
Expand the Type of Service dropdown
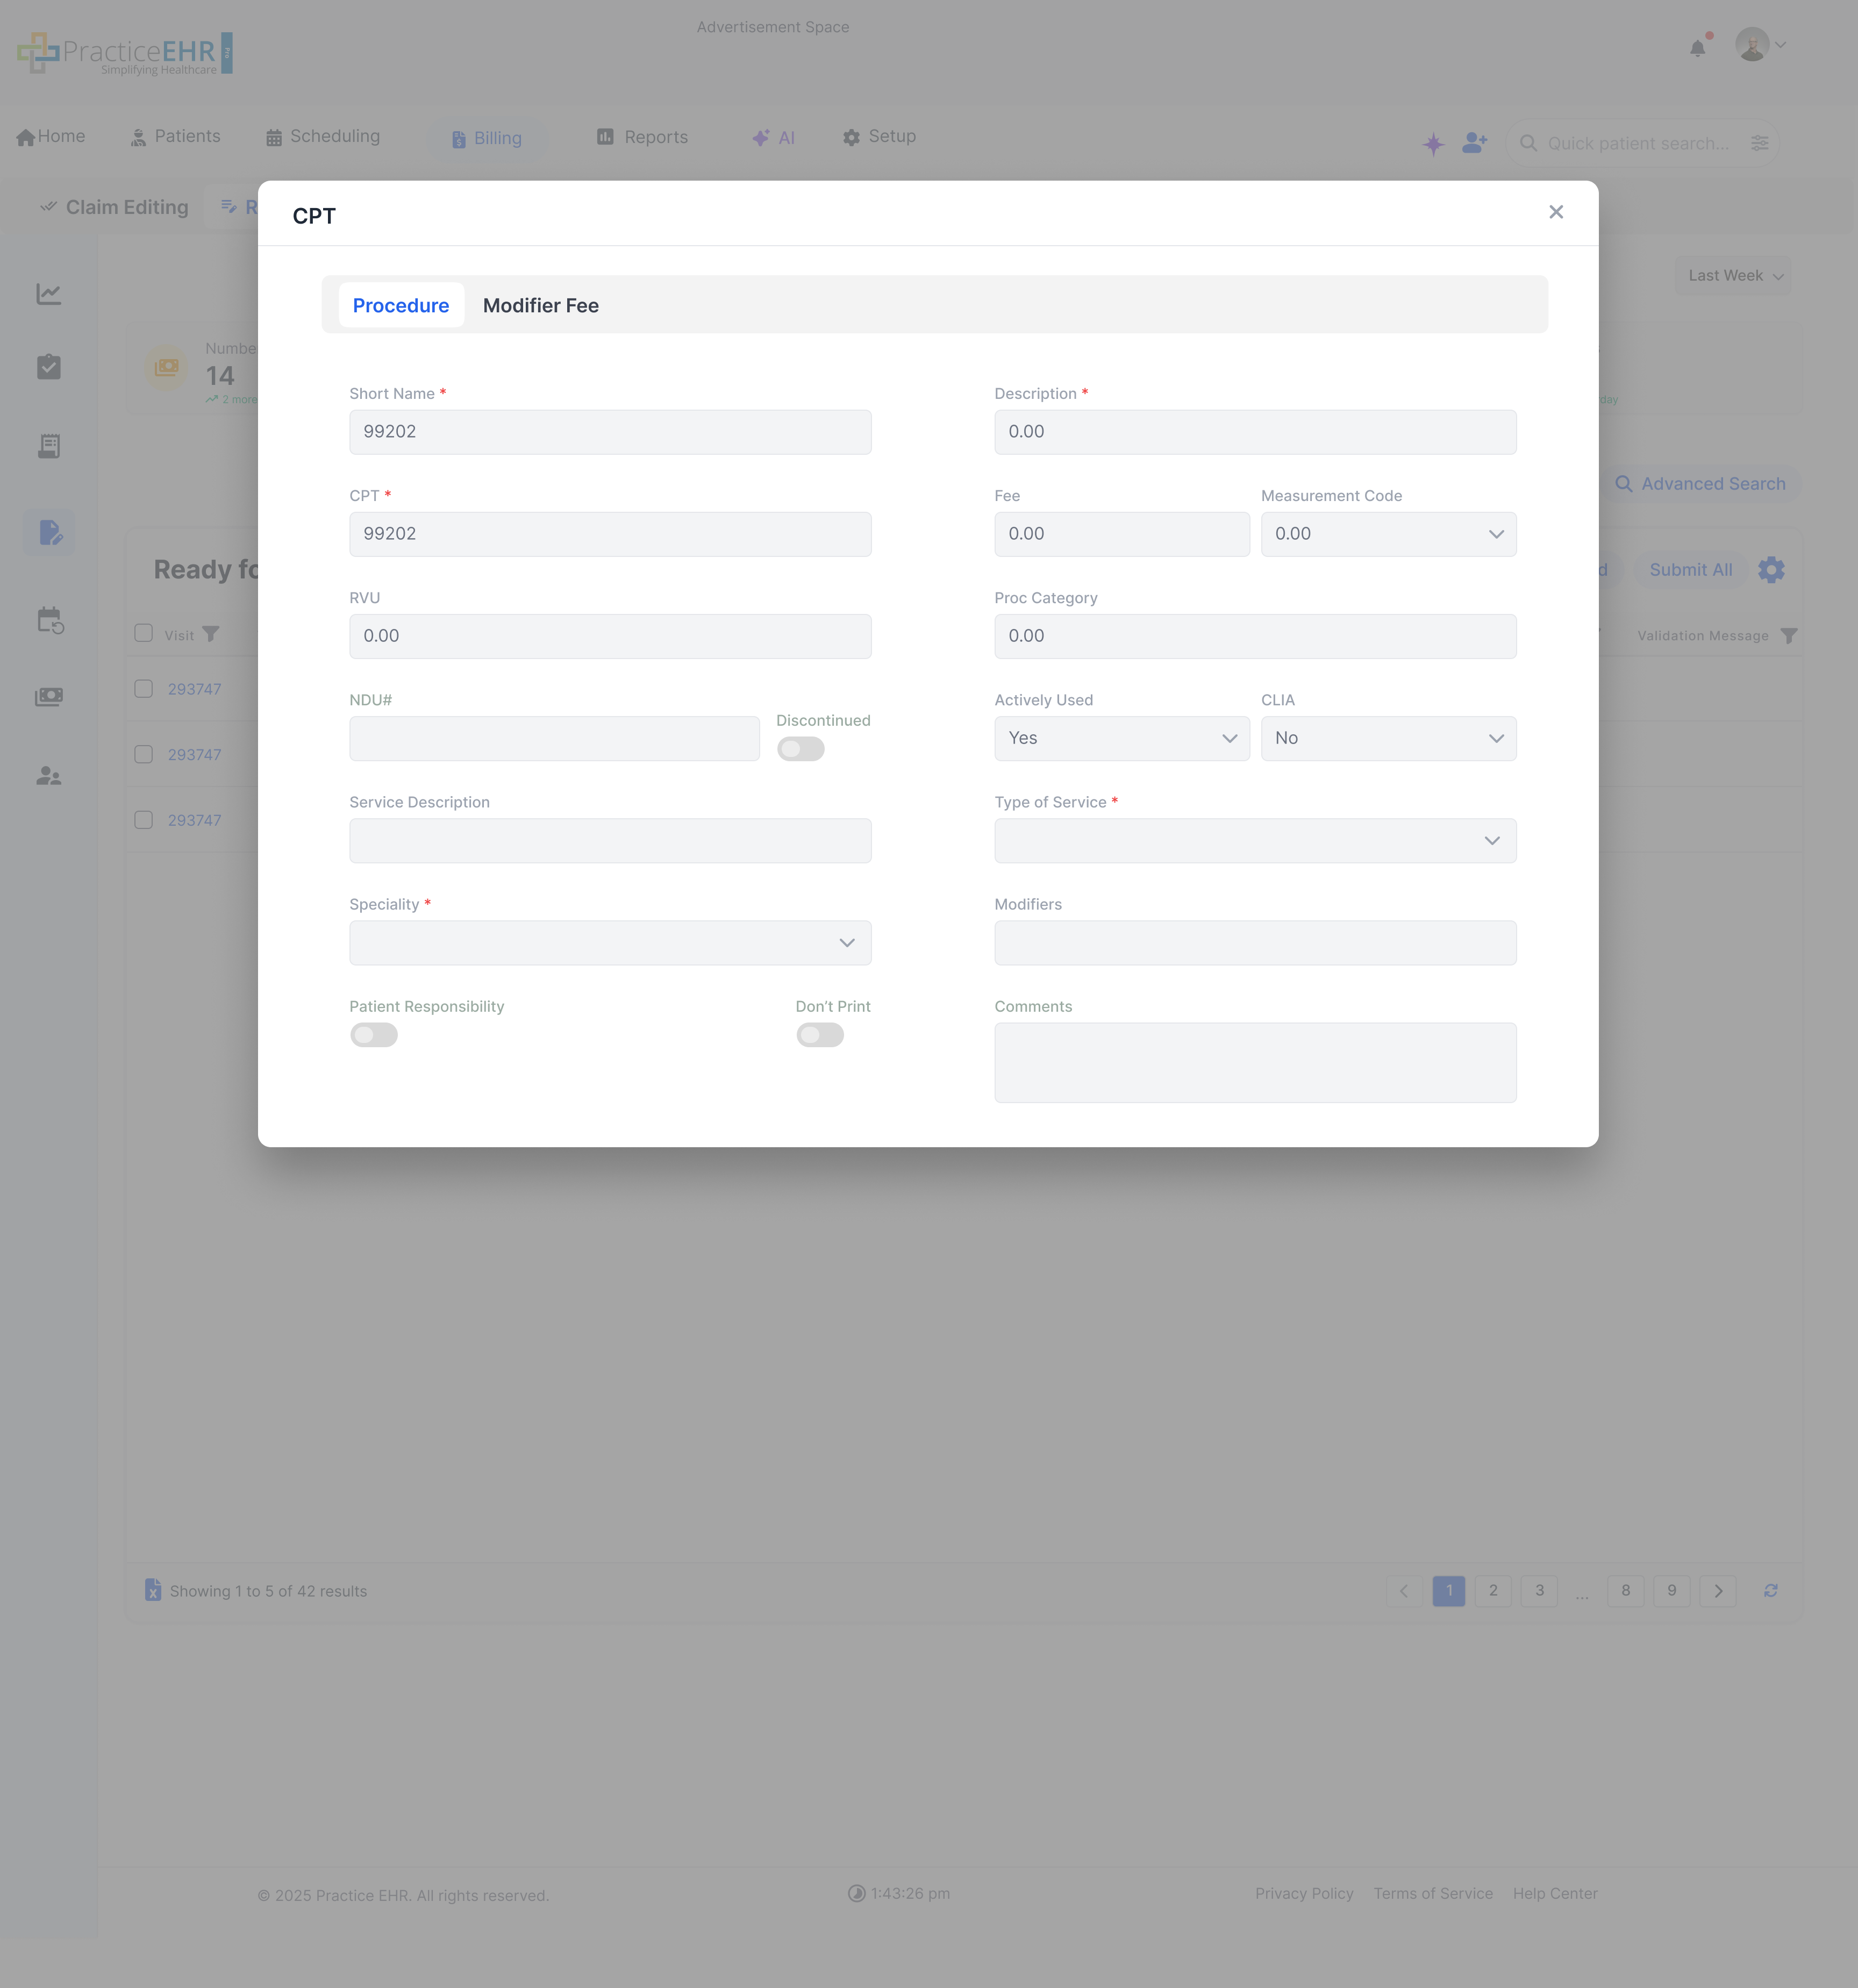(1254, 841)
